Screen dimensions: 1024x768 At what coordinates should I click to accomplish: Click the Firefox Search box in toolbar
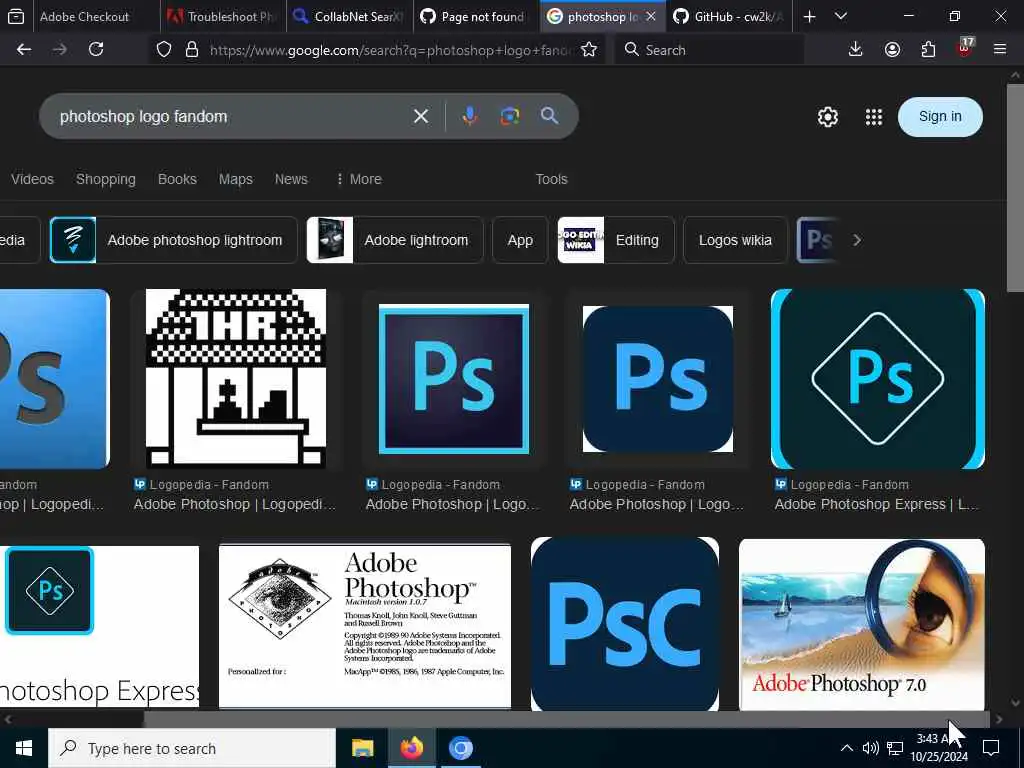pyautogui.click(x=709, y=50)
